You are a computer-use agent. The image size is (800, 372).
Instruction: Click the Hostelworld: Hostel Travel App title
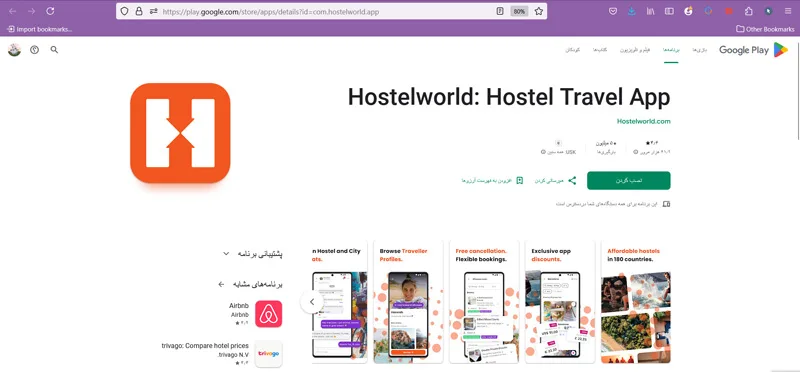point(509,97)
